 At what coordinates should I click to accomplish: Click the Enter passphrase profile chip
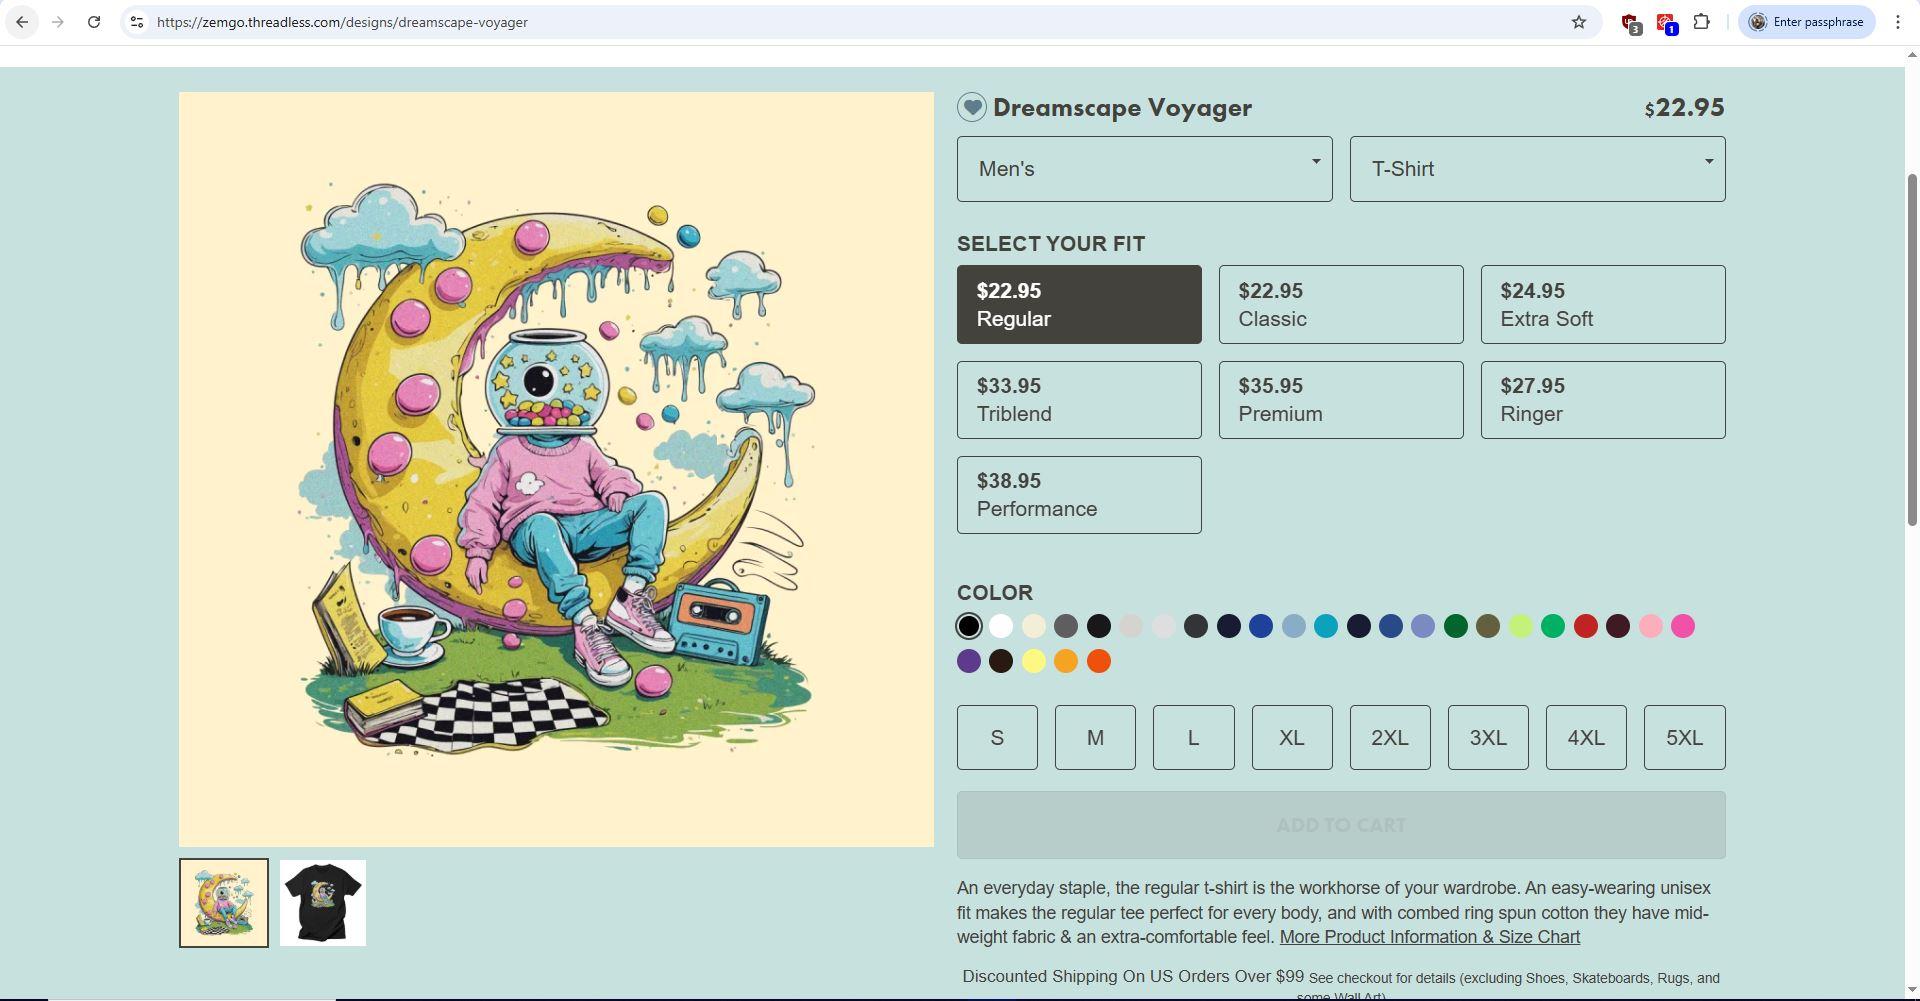tap(1806, 22)
